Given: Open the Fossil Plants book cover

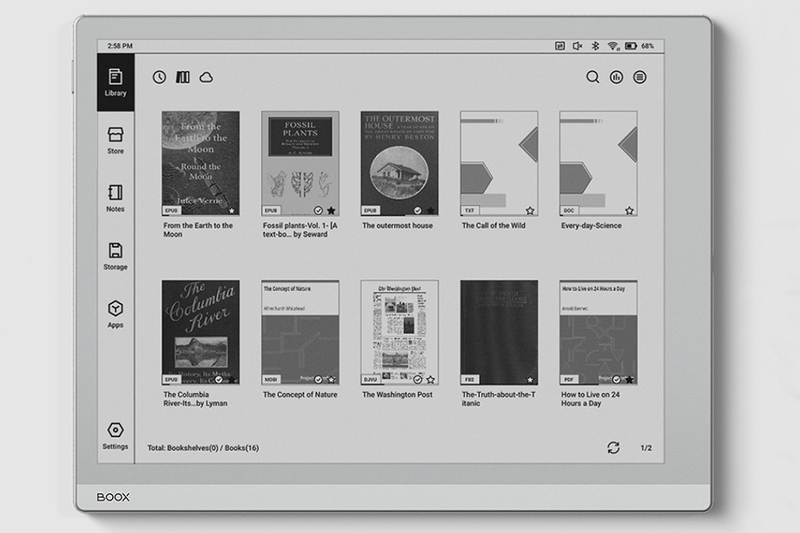Looking at the screenshot, I should point(300,163).
